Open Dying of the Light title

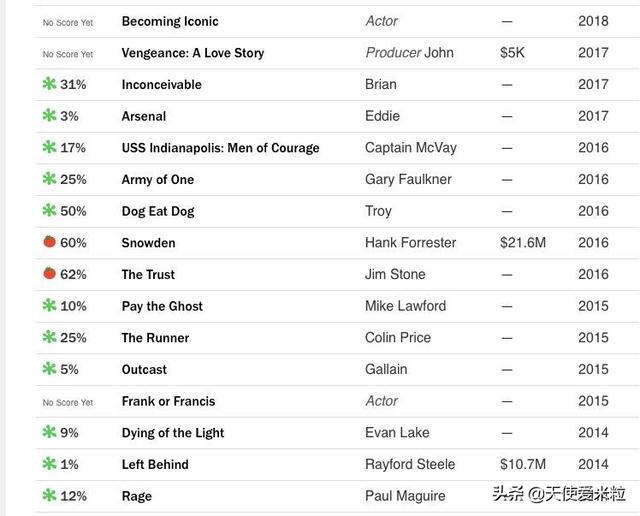point(173,433)
